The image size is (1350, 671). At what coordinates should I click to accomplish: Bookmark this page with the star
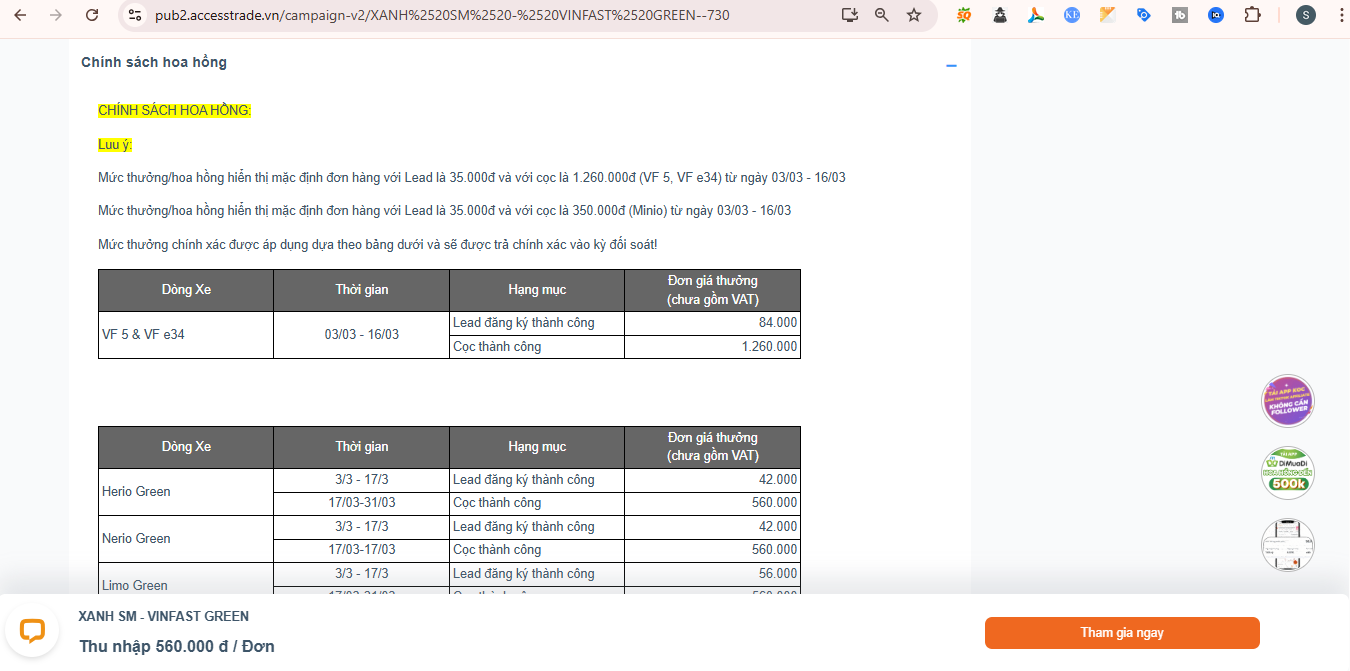tap(914, 15)
